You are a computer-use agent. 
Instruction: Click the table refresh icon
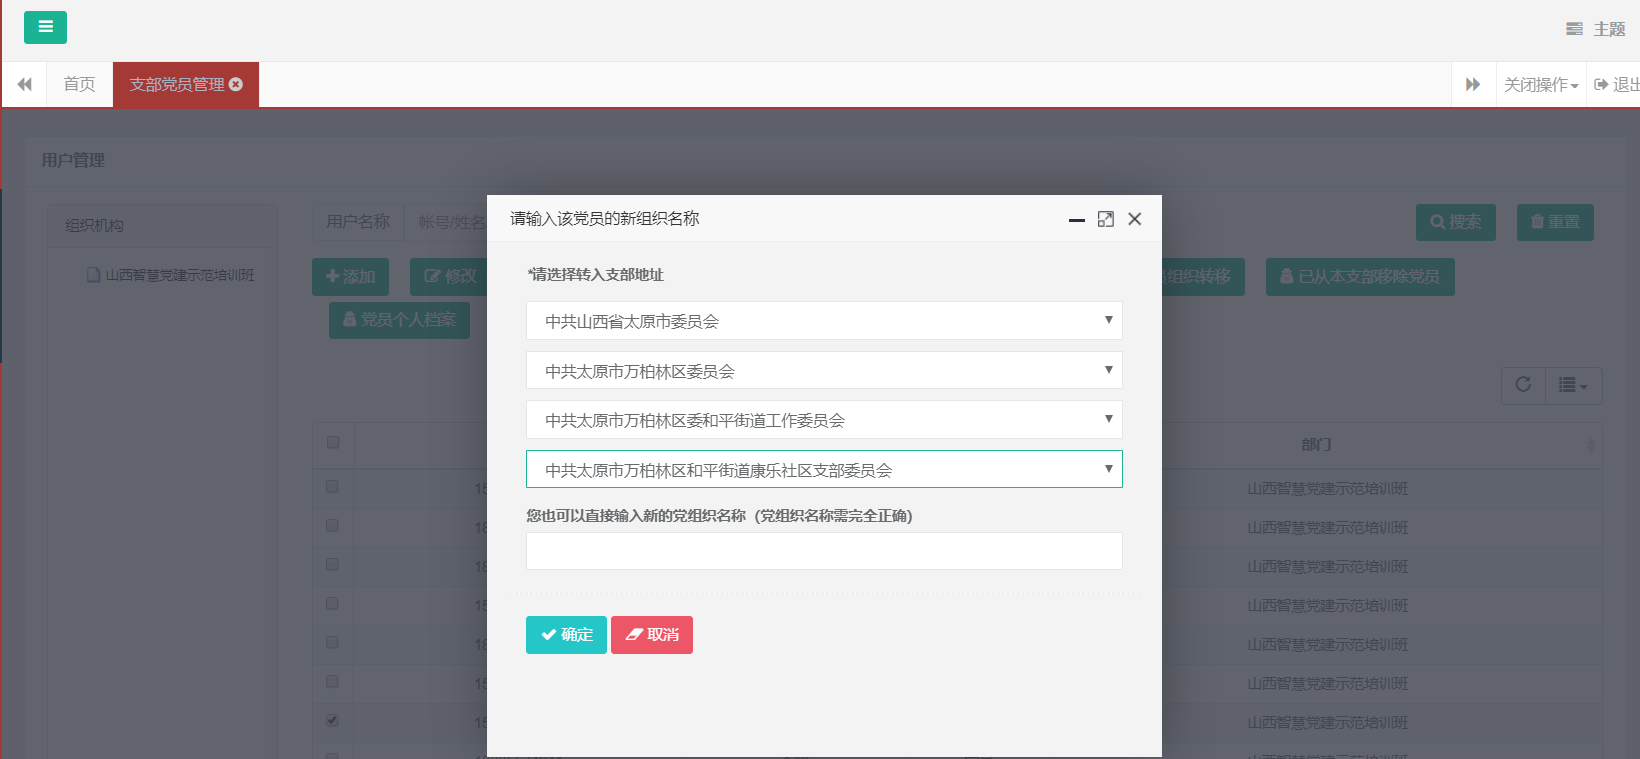click(x=1523, y=385)
